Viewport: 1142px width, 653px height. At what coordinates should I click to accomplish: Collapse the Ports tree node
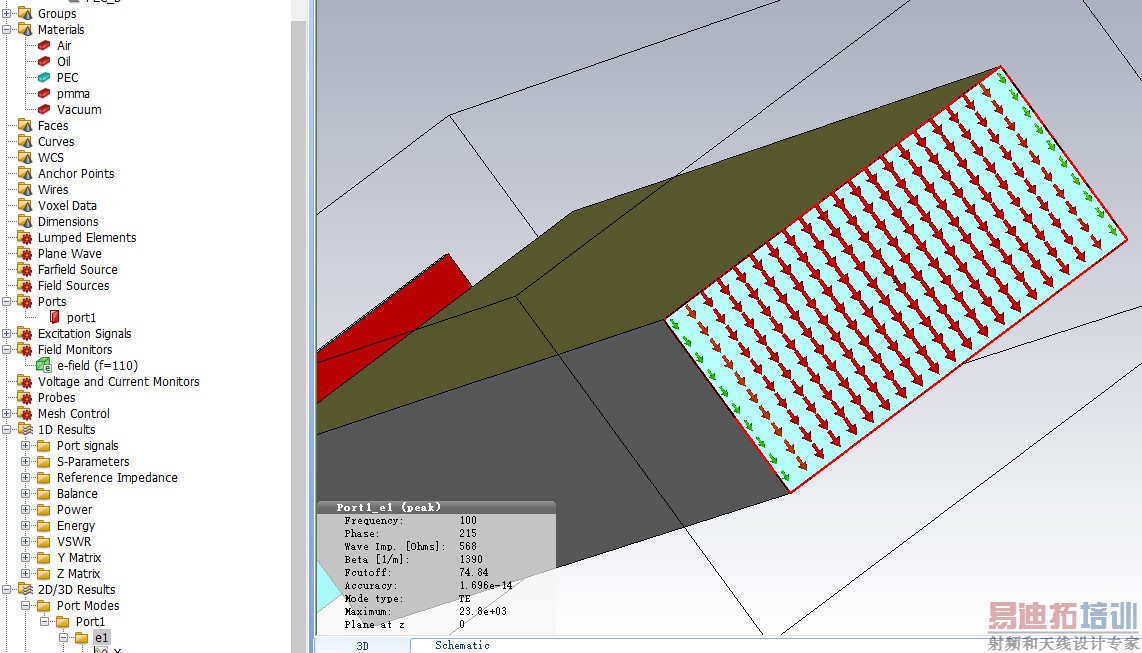tap(7, 301)
